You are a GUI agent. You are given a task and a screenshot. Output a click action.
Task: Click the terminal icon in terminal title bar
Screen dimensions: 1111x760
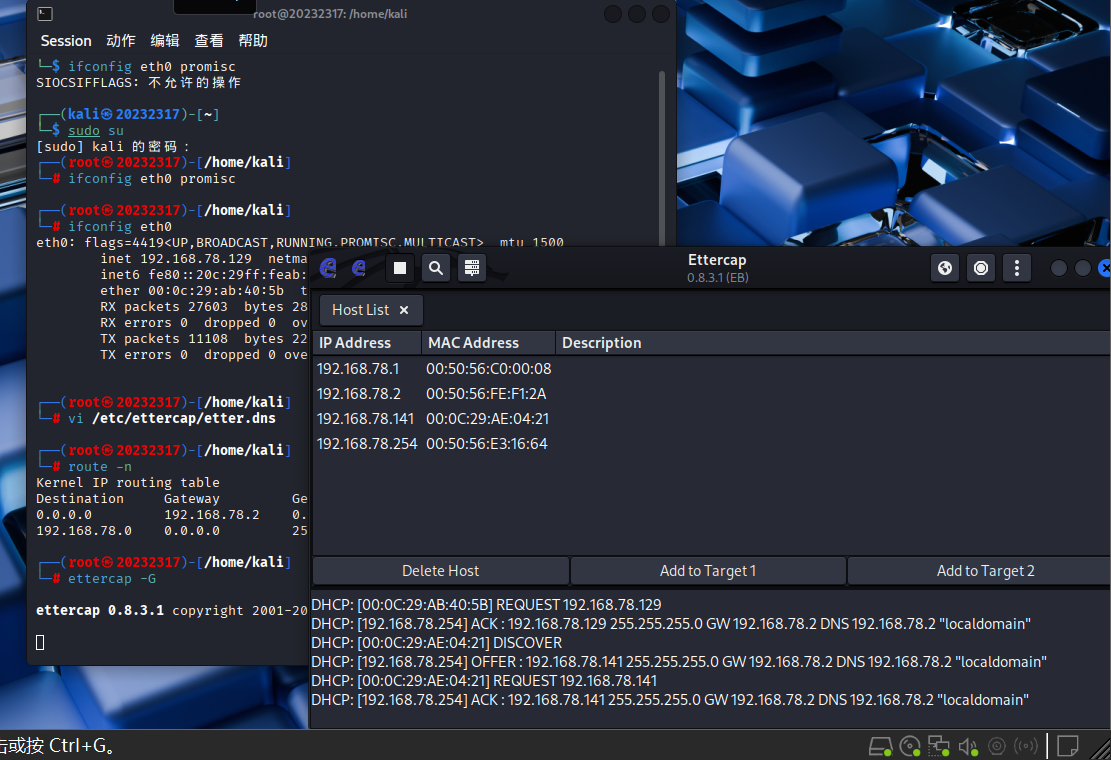click(x=45, y=13)
